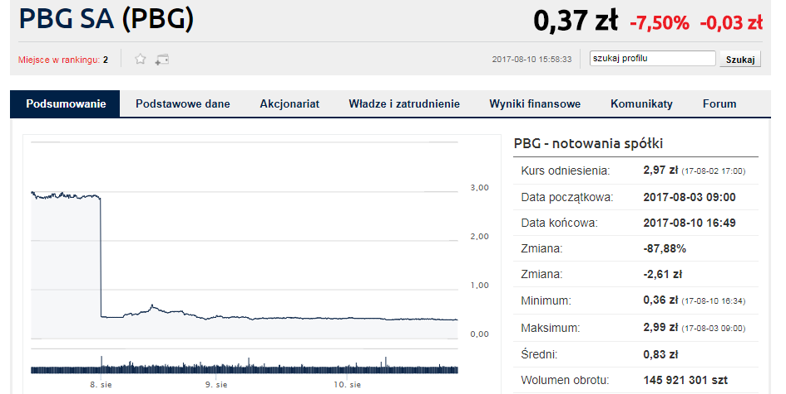
Task: Click the Szukaj search button
Action: (x=740, y=59)
